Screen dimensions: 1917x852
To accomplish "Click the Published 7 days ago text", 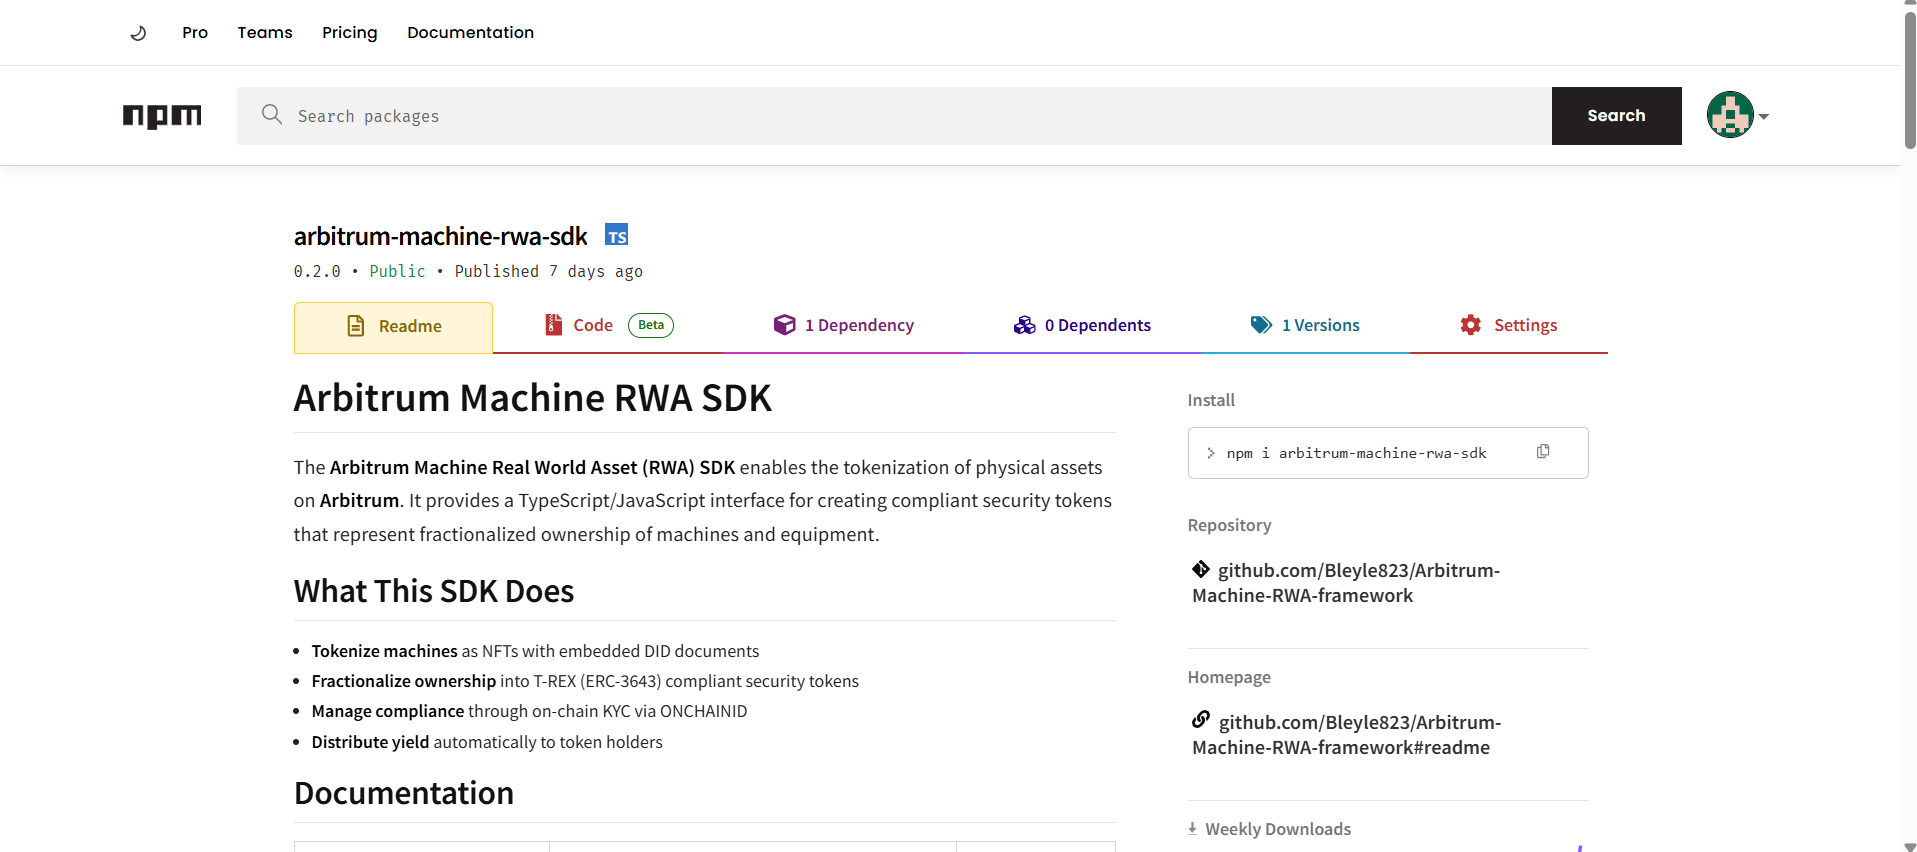I will [x=549, y=272].
